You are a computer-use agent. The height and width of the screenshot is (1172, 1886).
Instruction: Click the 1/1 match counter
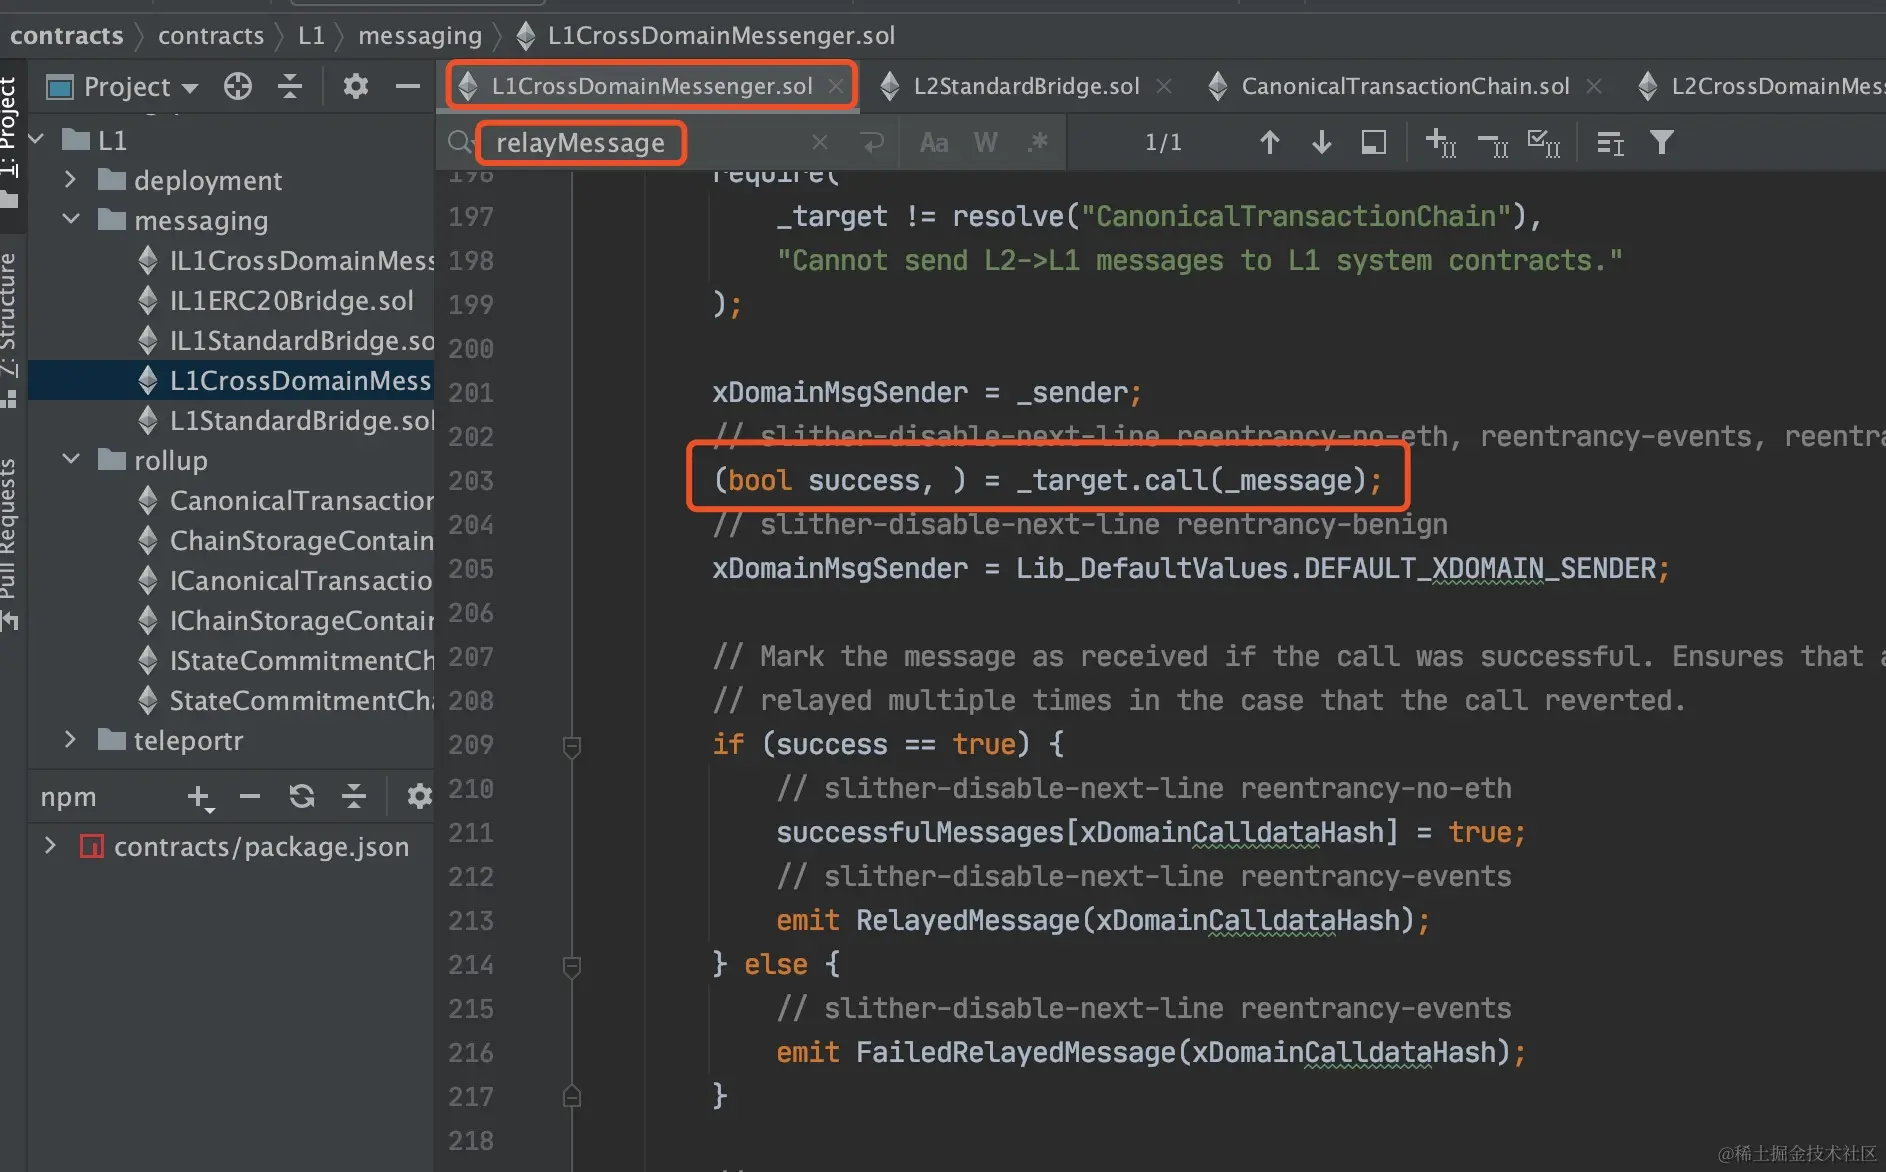point(1163,143)
